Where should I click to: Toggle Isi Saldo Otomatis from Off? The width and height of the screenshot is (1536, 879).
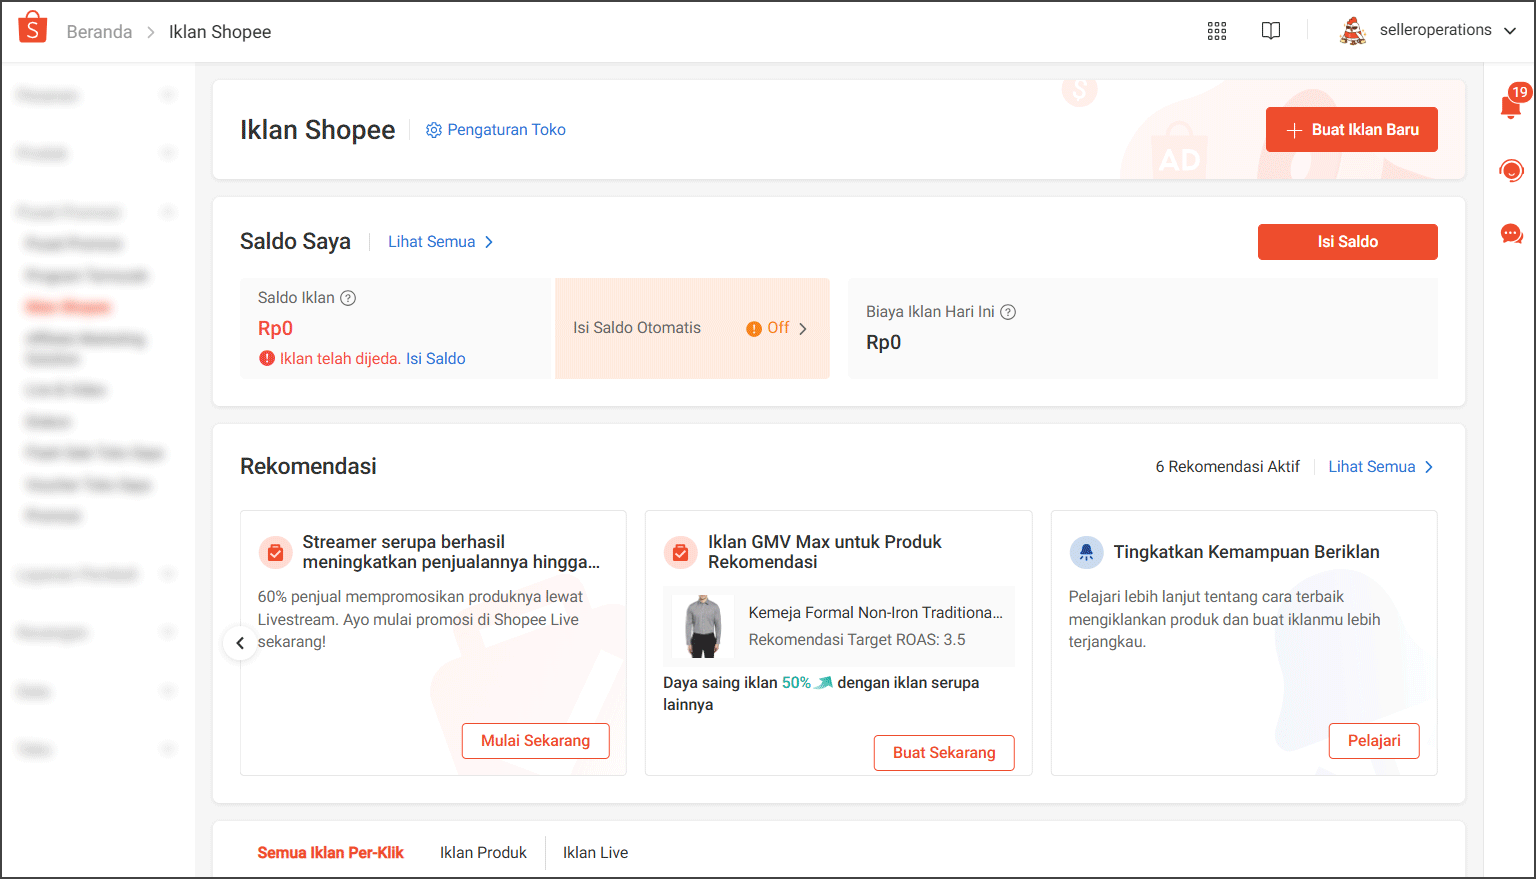pos(777,327)
